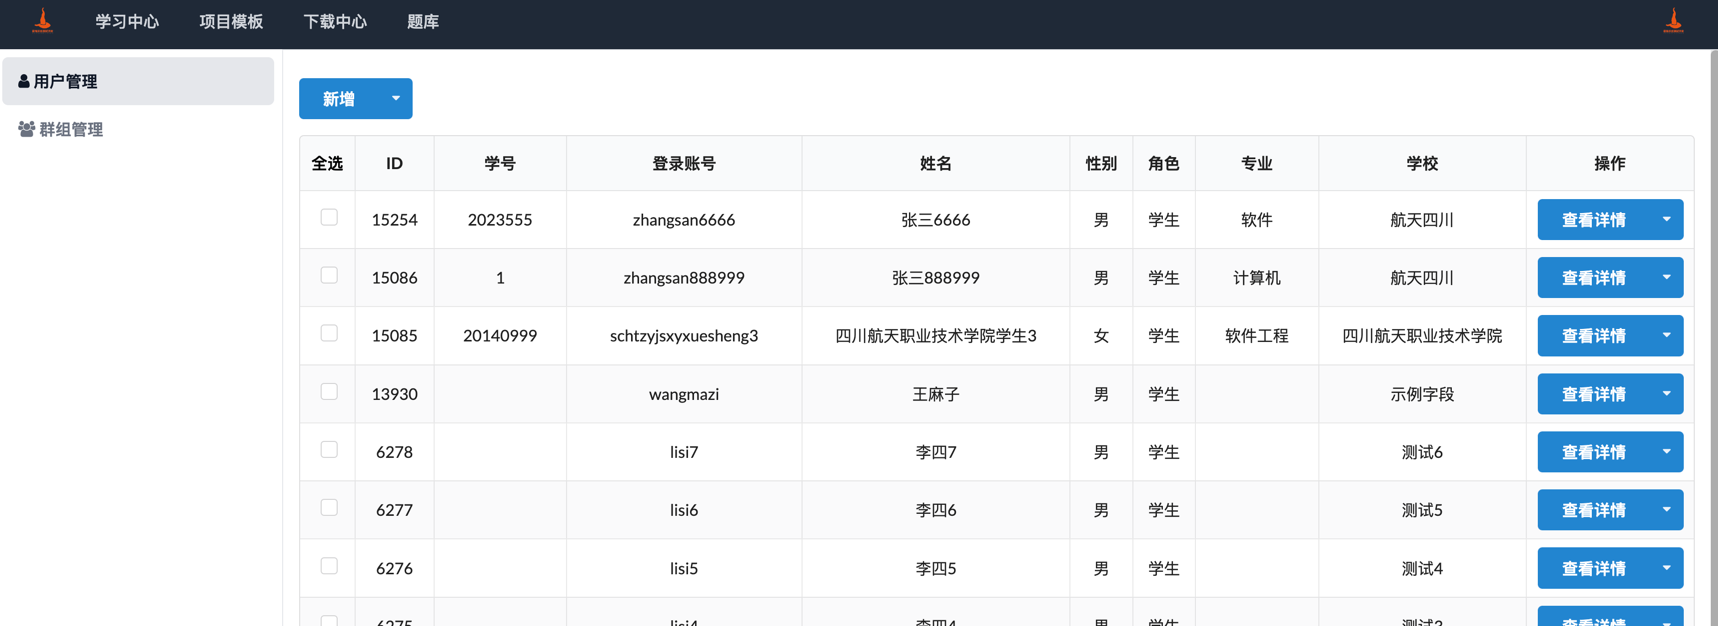Click 查看详情 for user 张三6666
Image resolution: width=1718 pixels, height=626 pixels.
coord(1593,220)
